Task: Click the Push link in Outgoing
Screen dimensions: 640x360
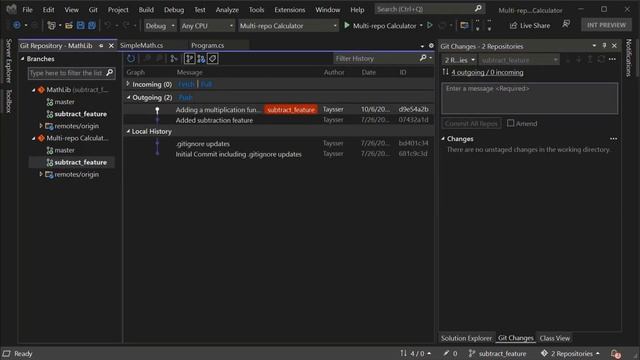Action: click(x=185, y=98)
